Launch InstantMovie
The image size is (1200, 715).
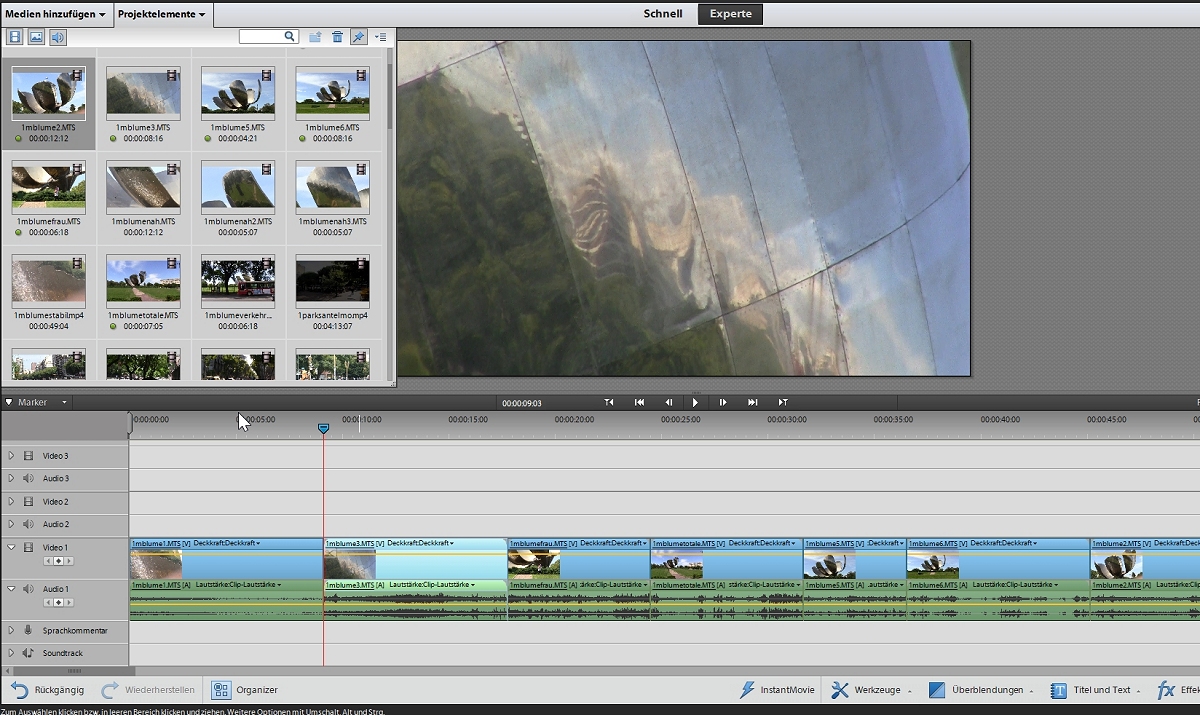coord(777,690)
